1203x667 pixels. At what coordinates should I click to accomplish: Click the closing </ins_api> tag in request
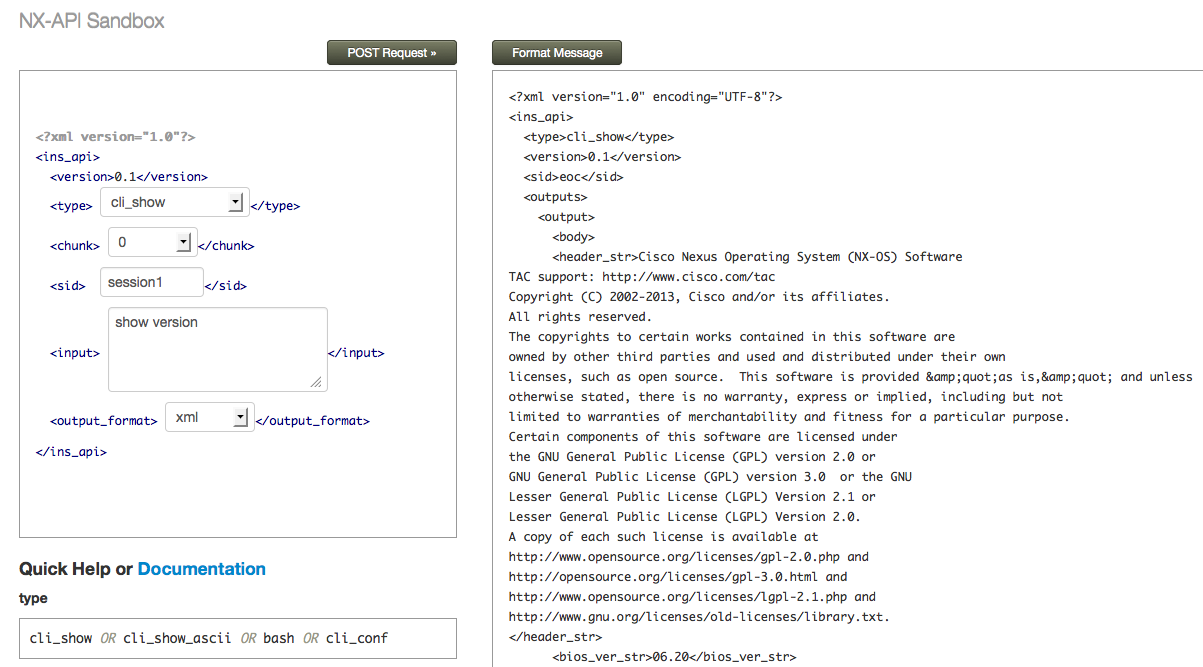[x=71, y=452]
